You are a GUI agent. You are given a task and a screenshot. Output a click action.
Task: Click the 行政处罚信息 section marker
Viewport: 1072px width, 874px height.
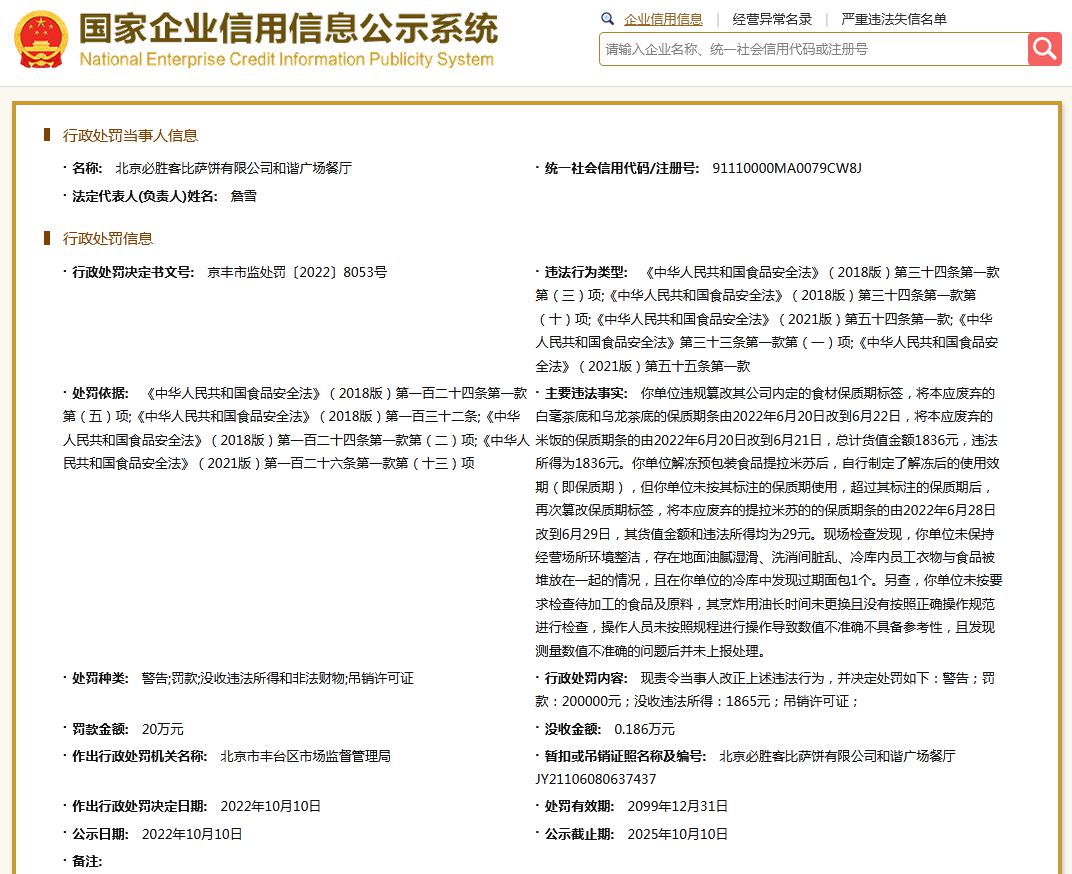pos(47,238)
